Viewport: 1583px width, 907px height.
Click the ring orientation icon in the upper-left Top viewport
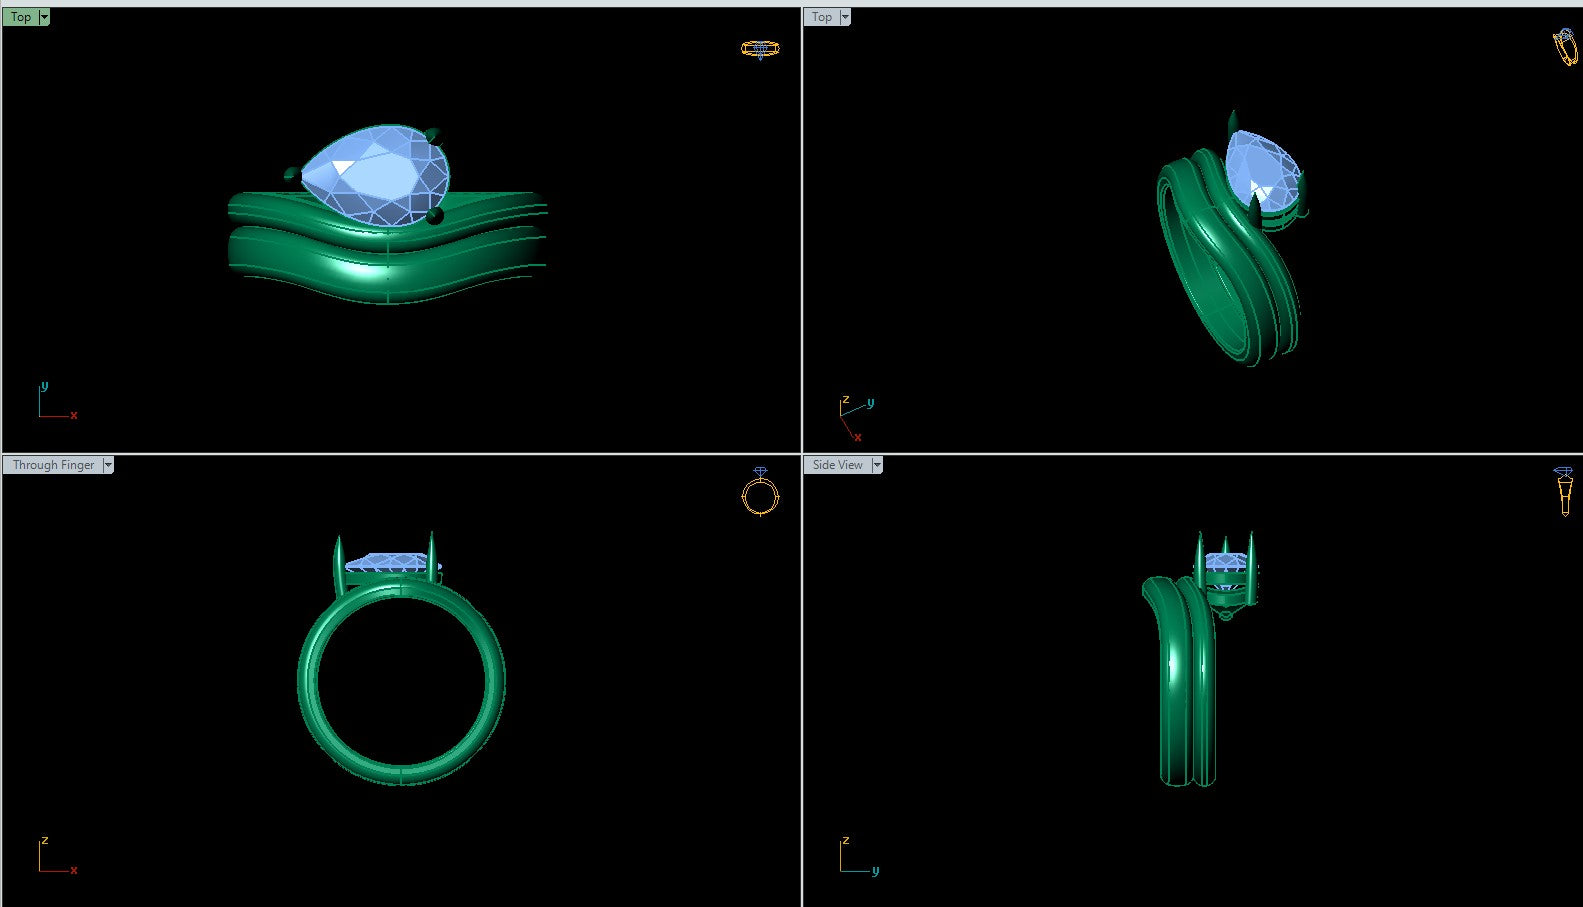click(760, 48)
